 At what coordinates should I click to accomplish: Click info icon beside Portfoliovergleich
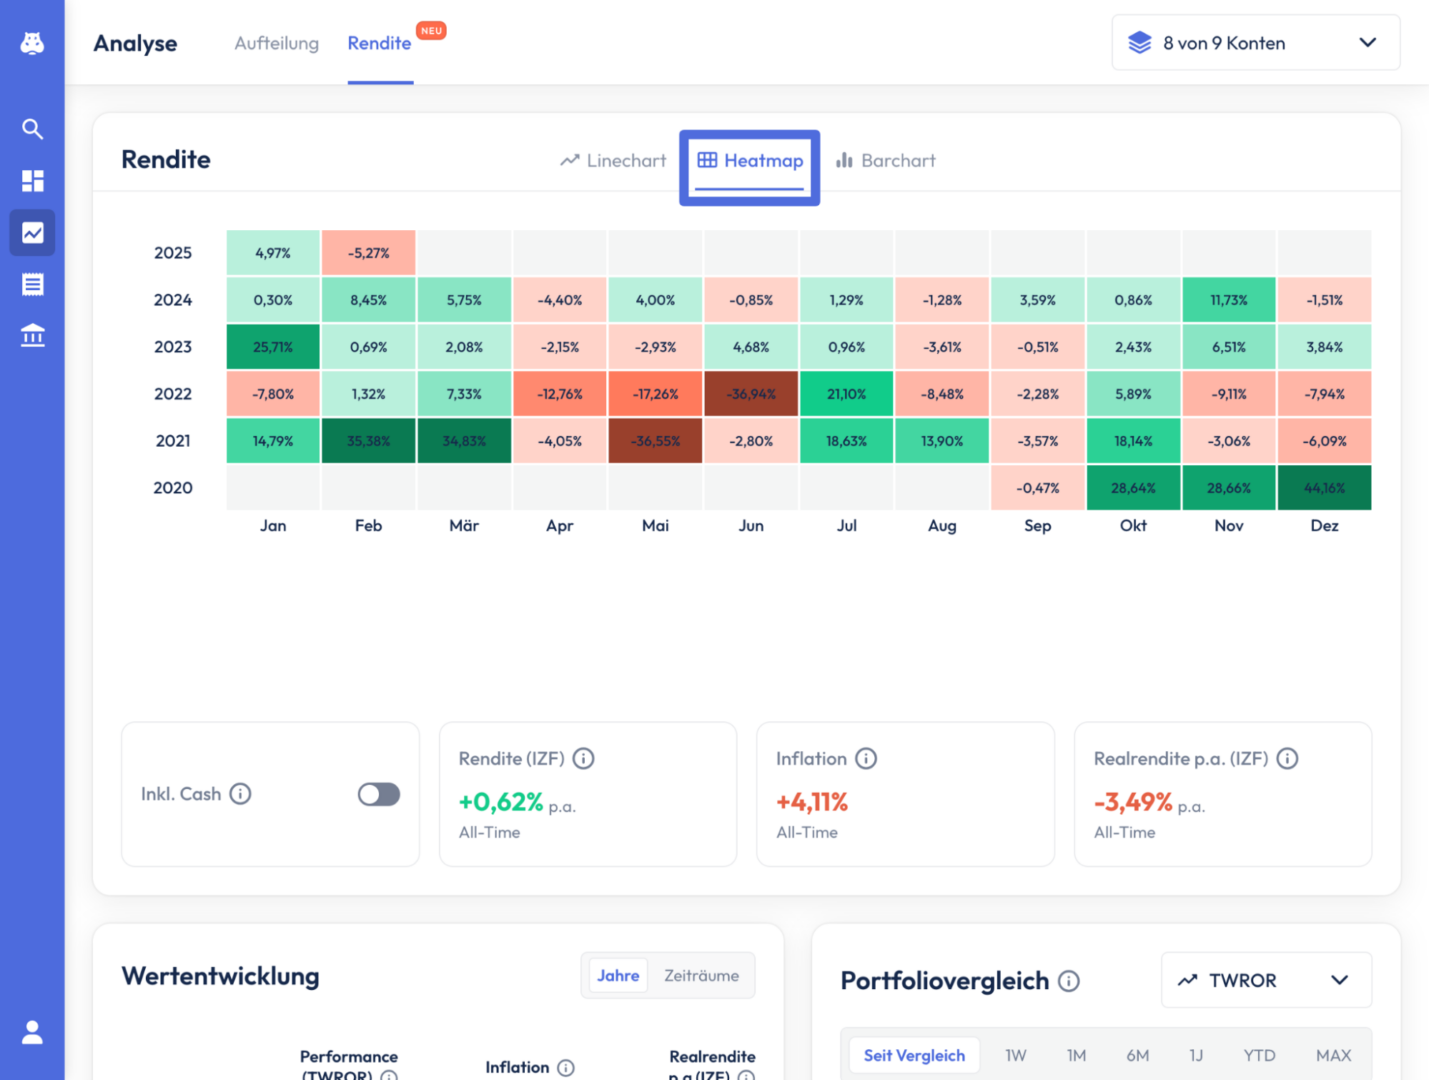pos(1069,981)
